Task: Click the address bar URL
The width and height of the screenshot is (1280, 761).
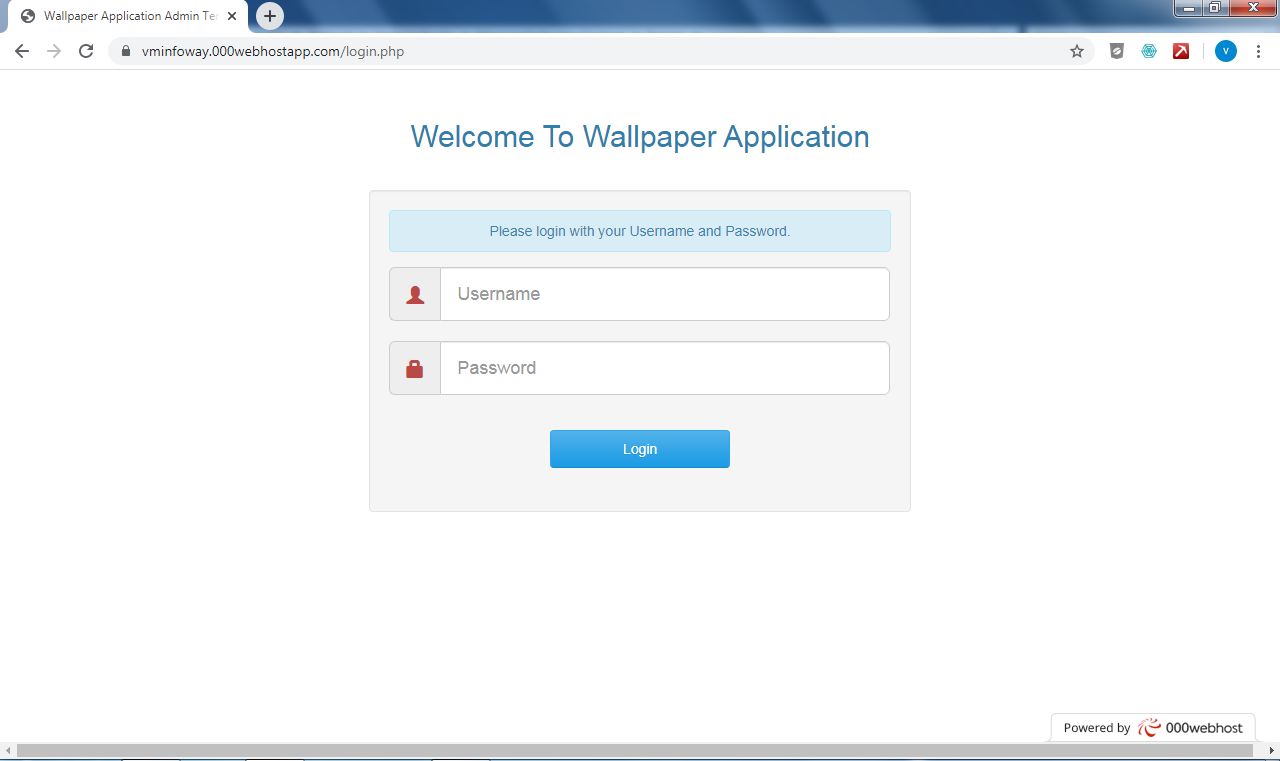Action: click(273, 51)
